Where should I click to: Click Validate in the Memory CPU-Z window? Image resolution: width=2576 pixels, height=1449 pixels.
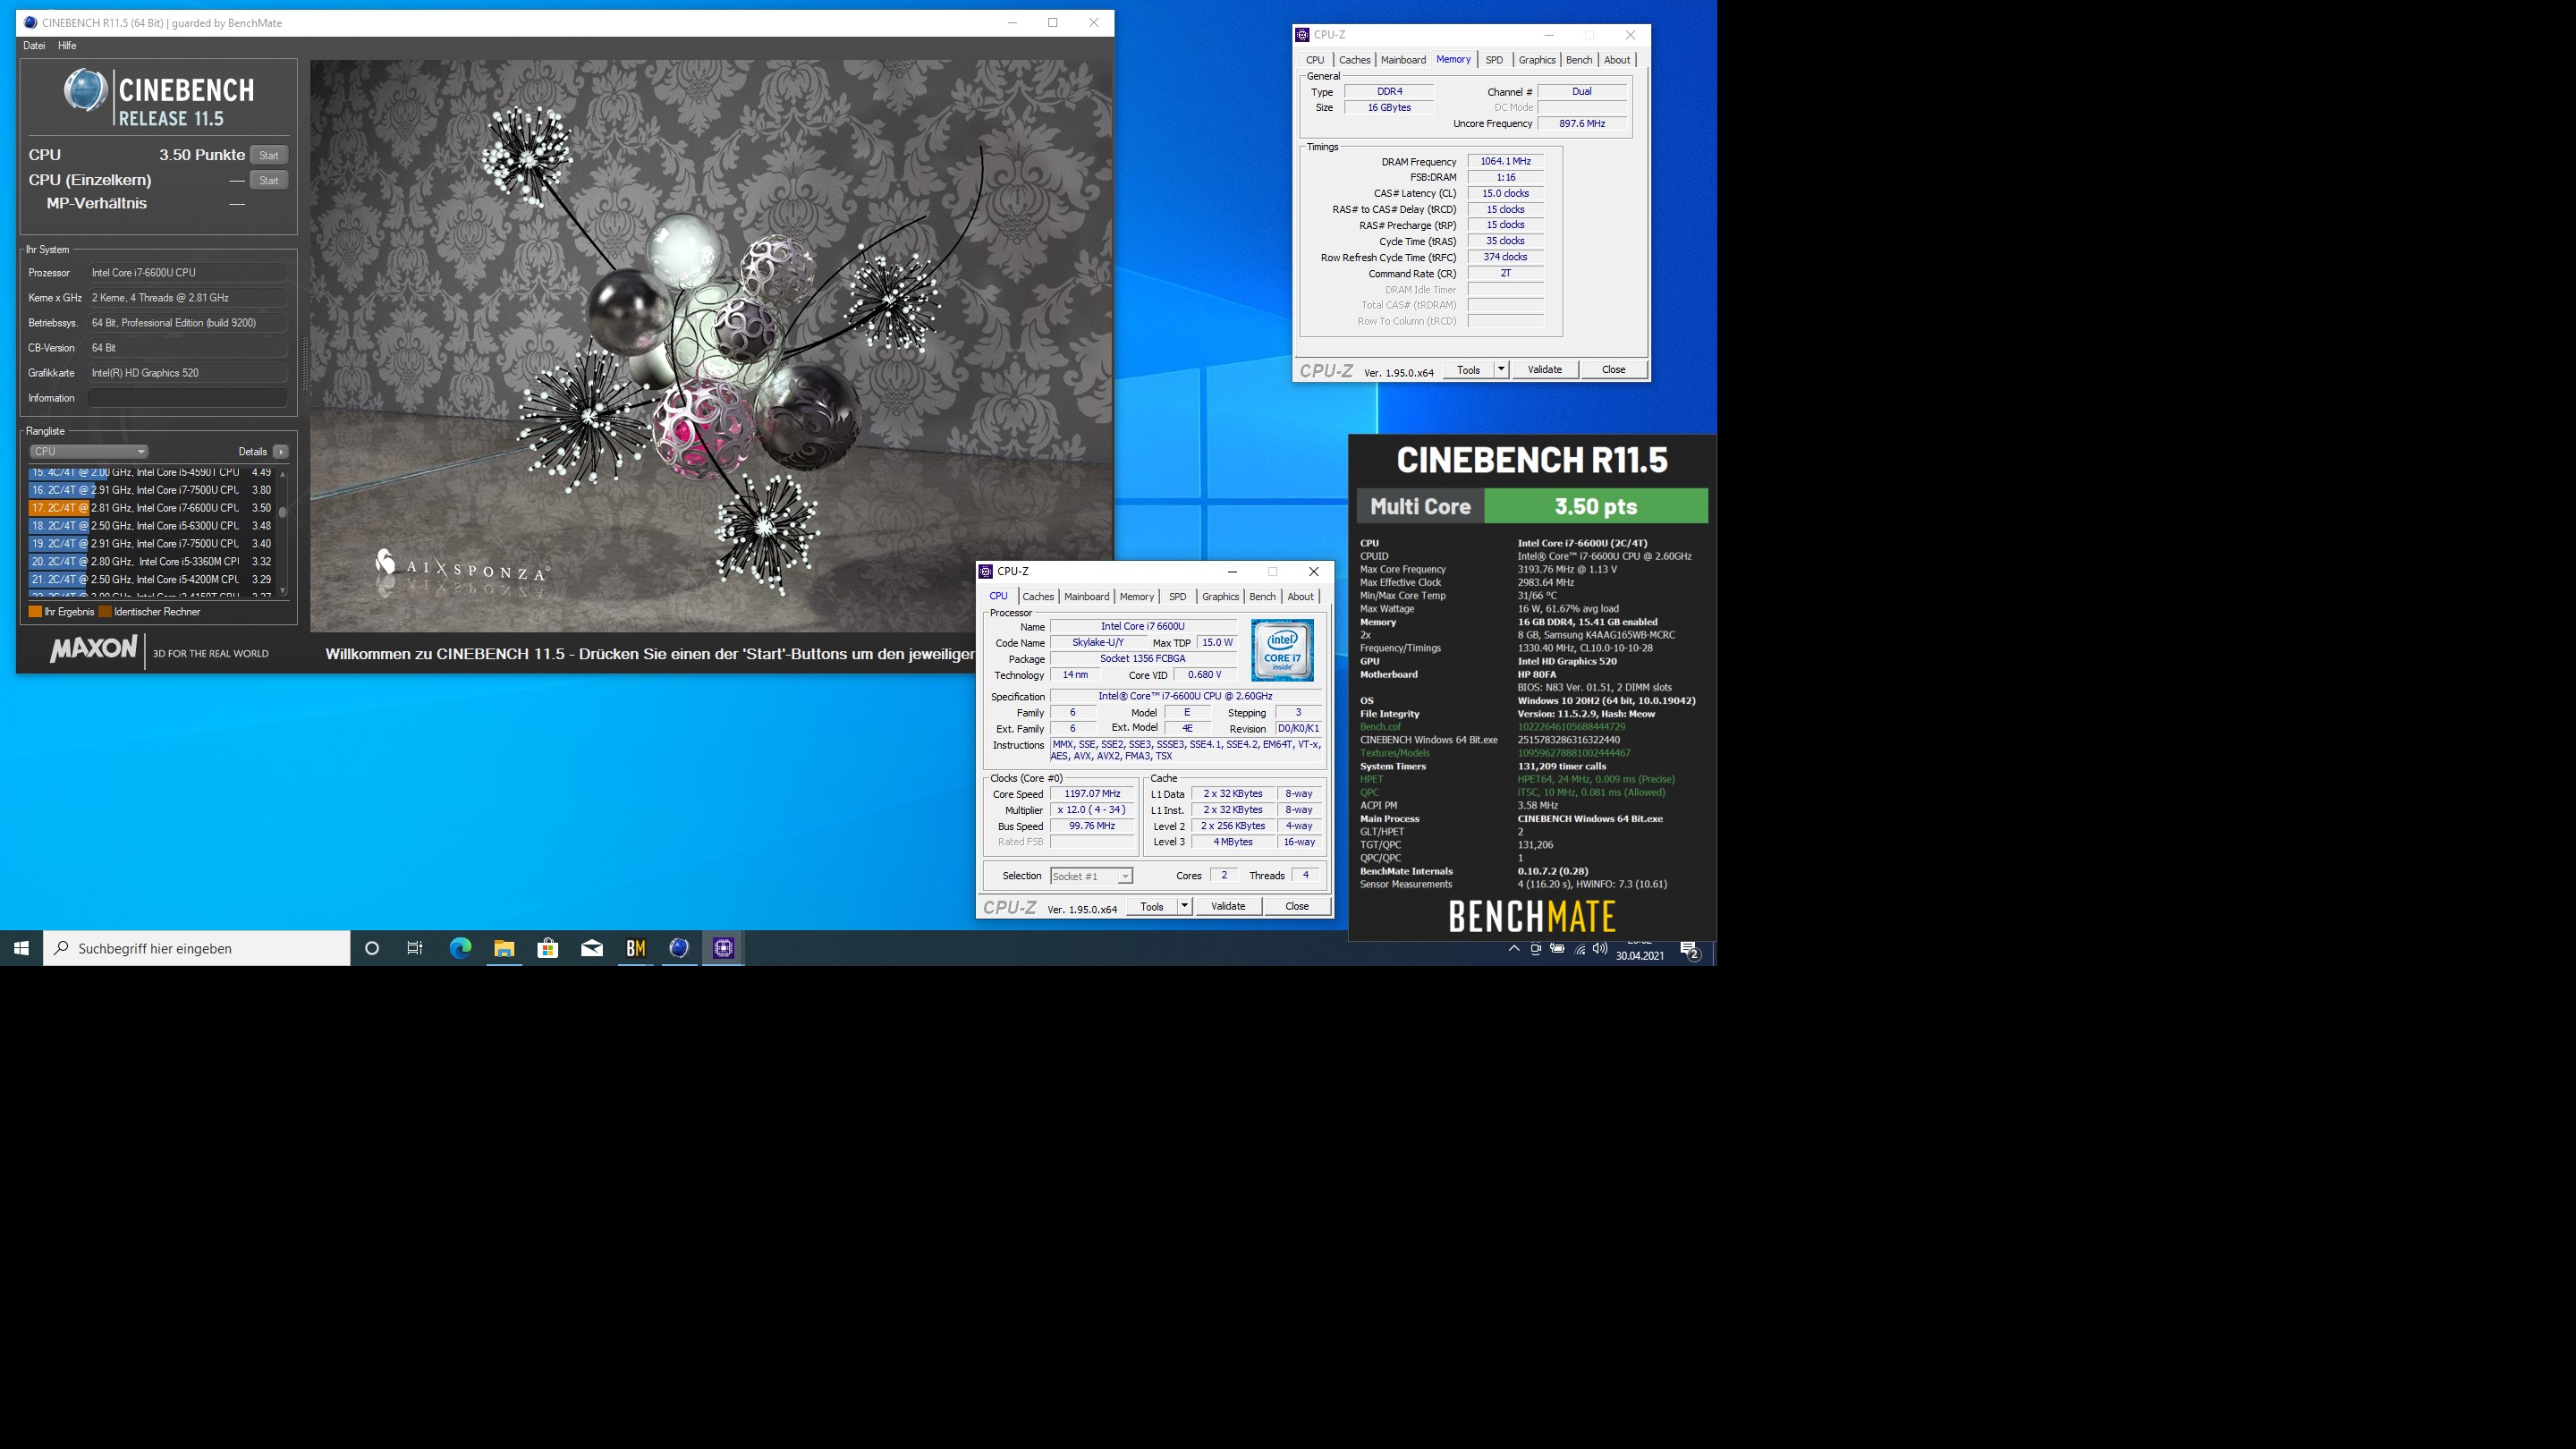[x=1544, y=369]
